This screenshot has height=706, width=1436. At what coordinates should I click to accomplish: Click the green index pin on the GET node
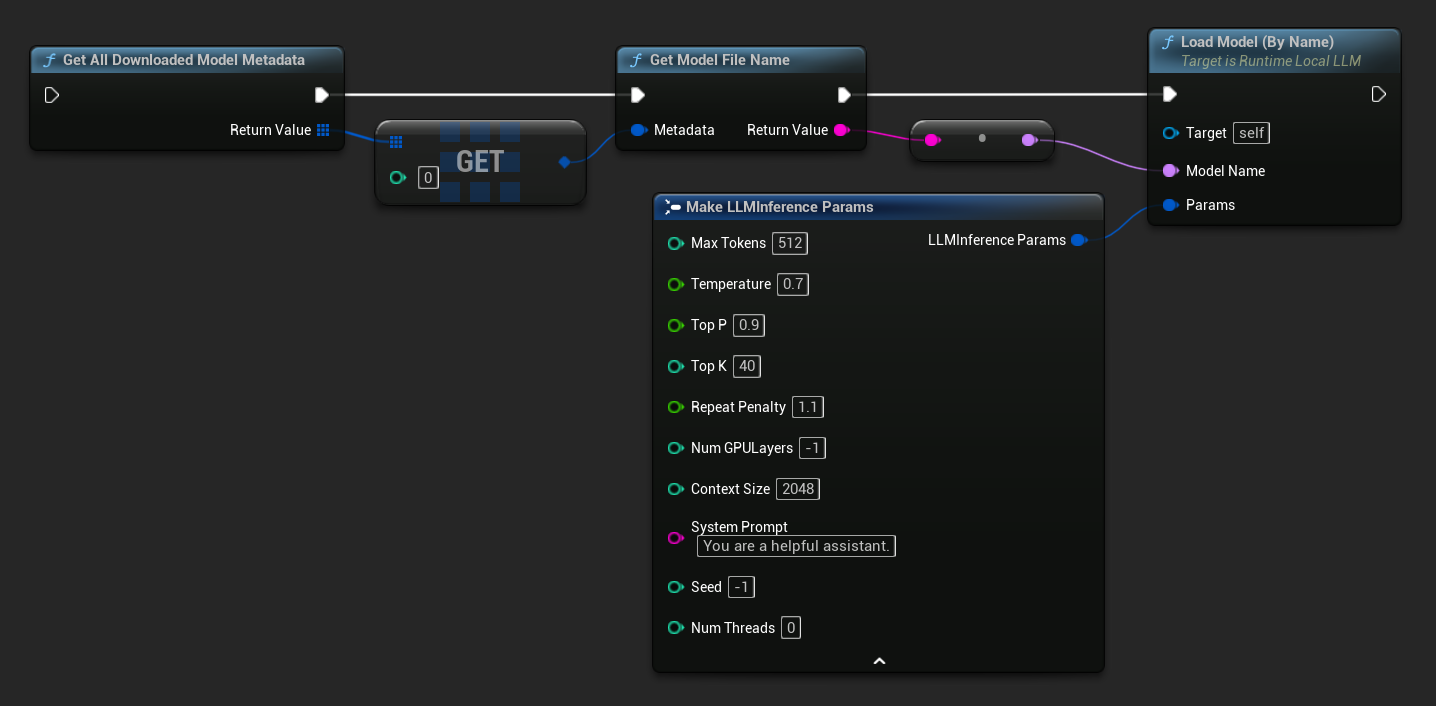coord(397,177)
